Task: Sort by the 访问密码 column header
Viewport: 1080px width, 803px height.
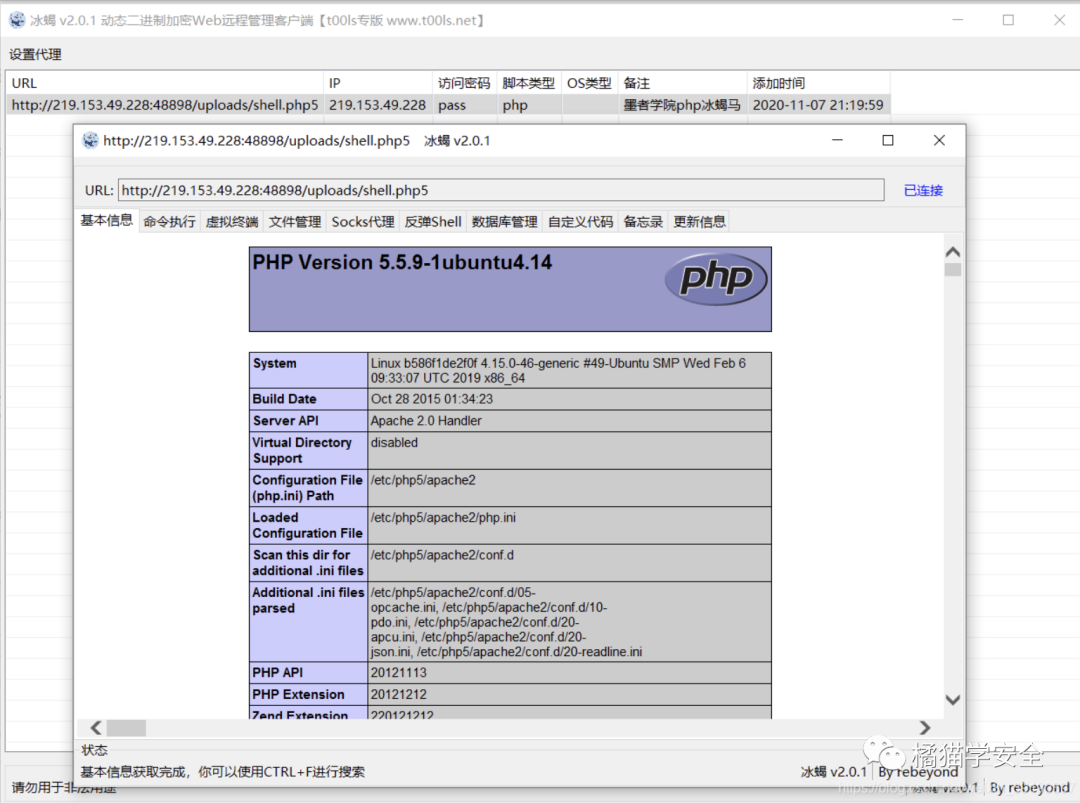Action: [x=464, y=83]
